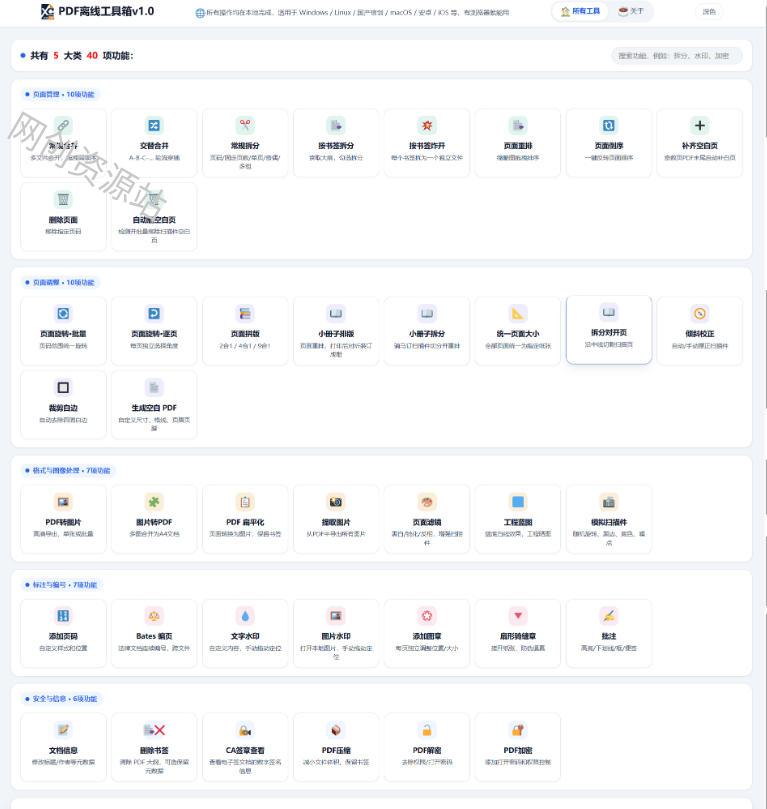Launch the PDF压缩 compression tool
Image resolution: width=767 pixels, height=809 pixels.
coord(336,748)
